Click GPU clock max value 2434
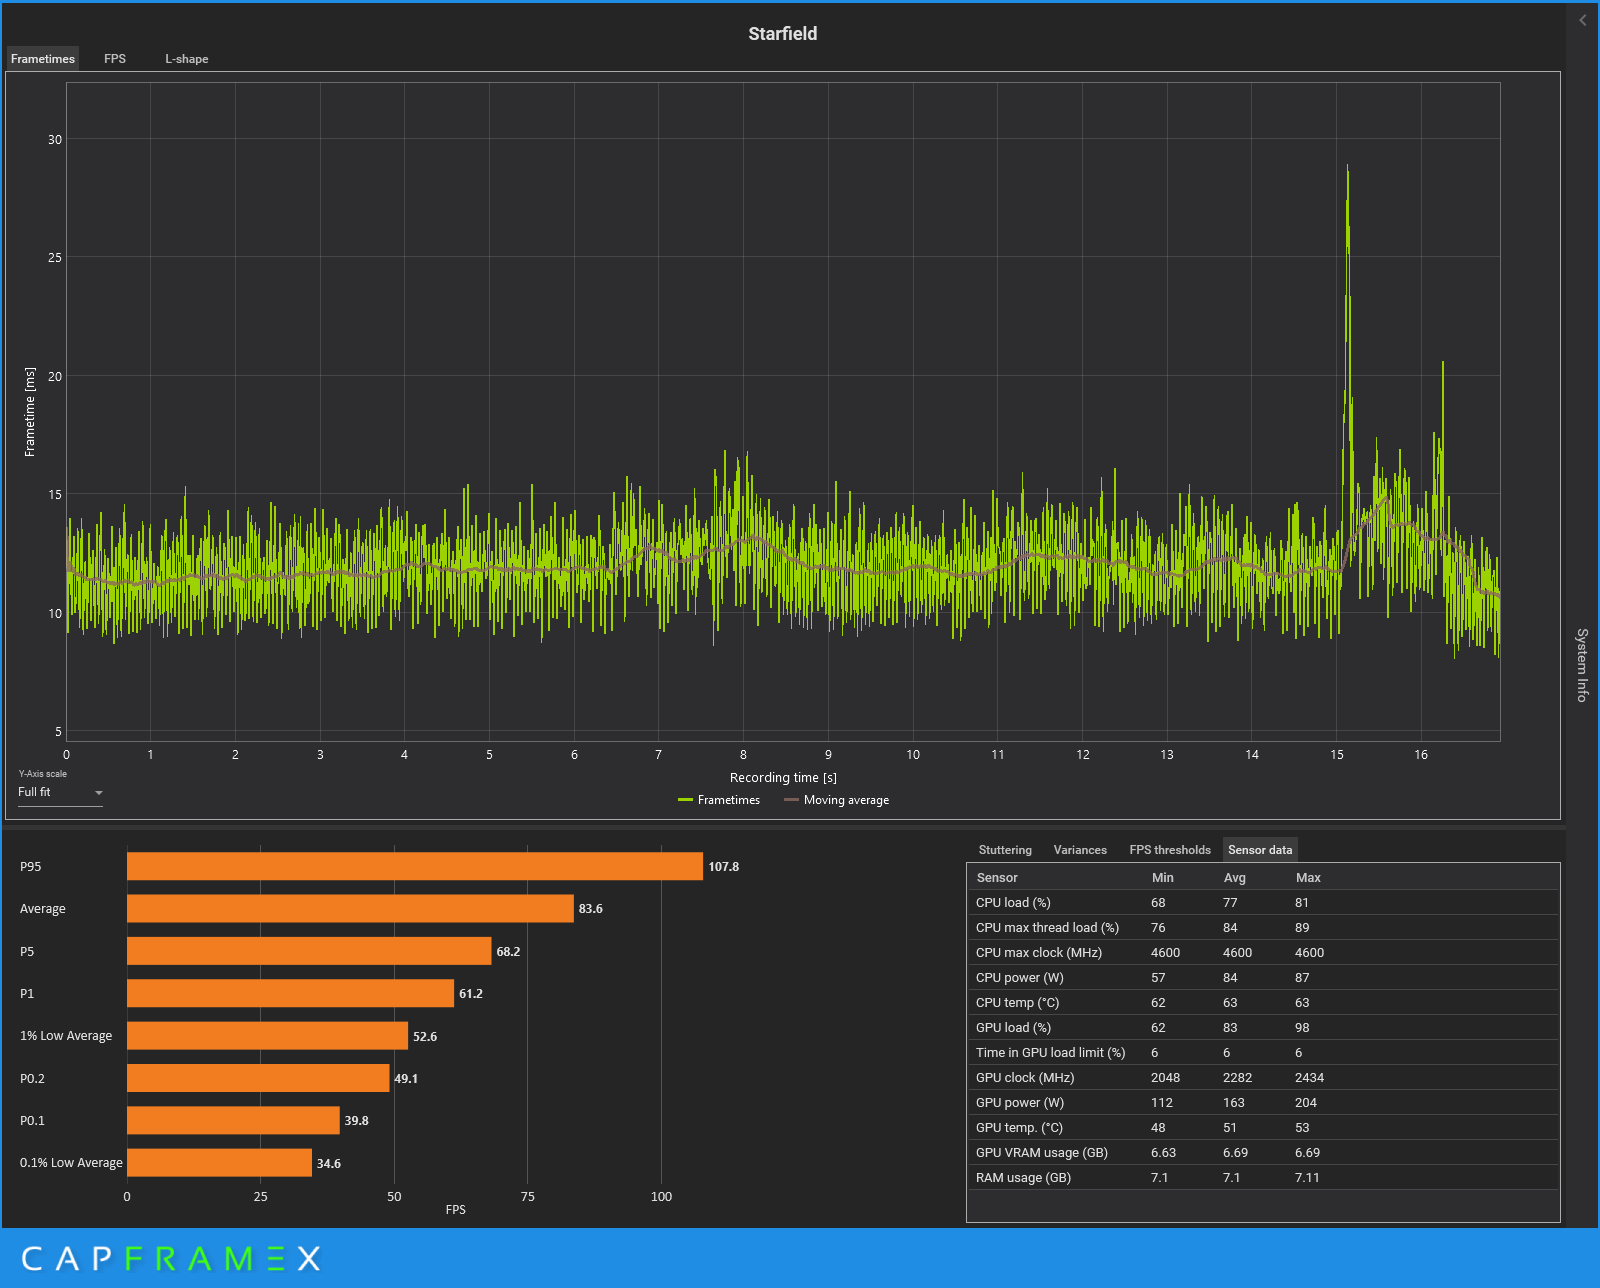 tap(1309, 1077)
